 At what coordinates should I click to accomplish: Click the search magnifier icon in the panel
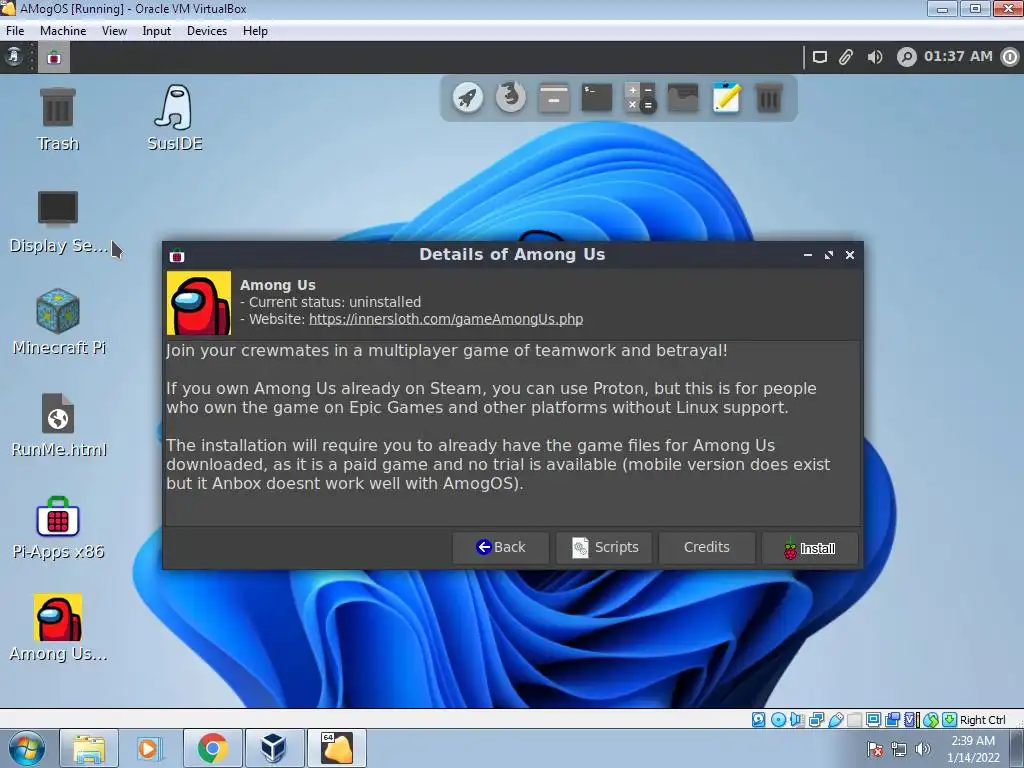tap(906, 57)
